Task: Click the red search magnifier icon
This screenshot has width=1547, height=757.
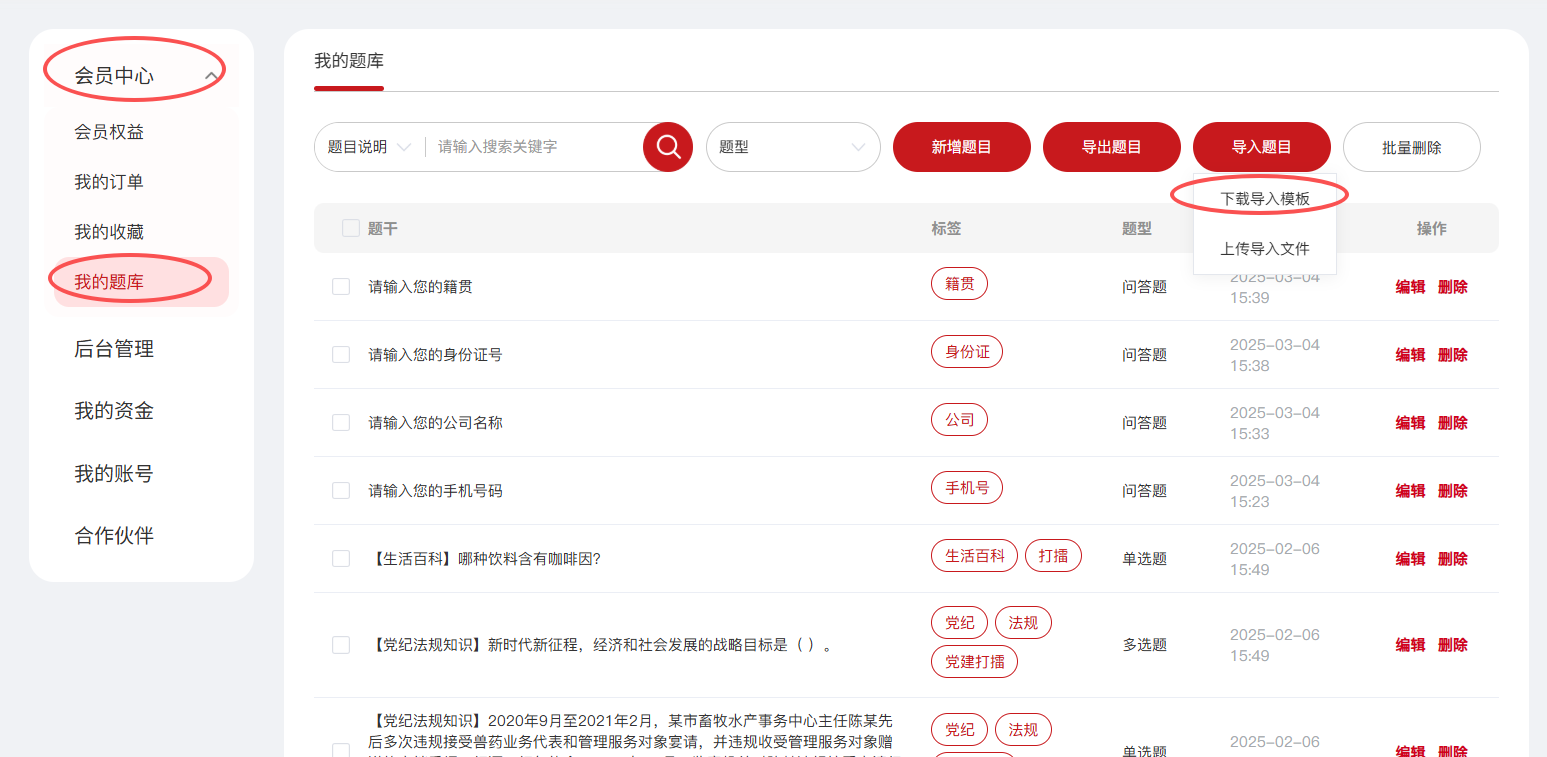Action: (668, 147)
